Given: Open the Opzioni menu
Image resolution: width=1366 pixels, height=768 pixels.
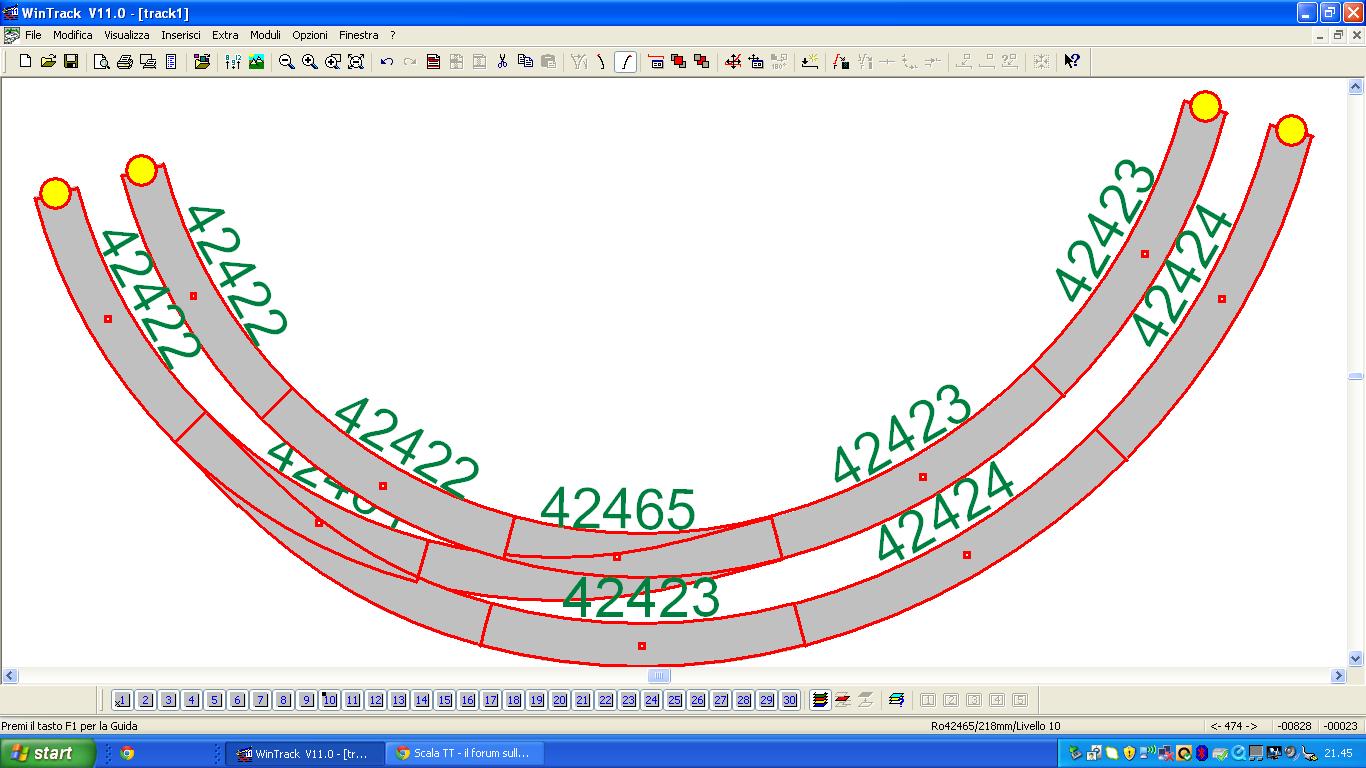Looking at the screenshot, I should [310, 35].
